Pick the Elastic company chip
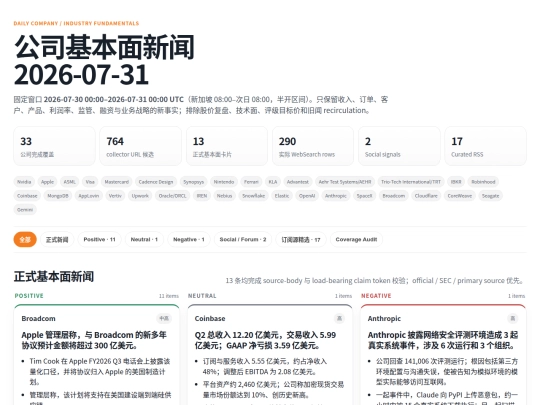Image resolution: width=540 pixels, height=405 pixels. [282, 196]
